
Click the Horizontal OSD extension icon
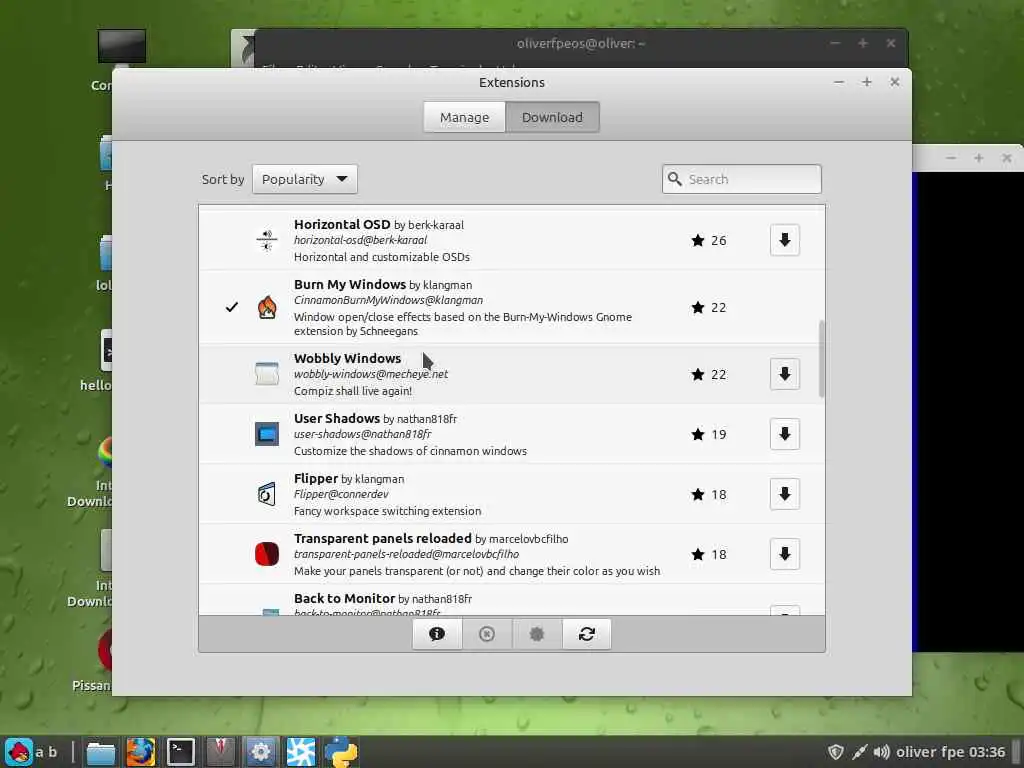click(266, 240)
